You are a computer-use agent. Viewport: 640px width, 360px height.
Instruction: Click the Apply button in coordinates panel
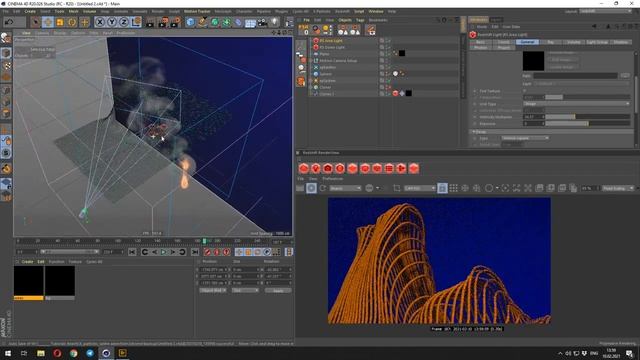click(x=278, y=290)
